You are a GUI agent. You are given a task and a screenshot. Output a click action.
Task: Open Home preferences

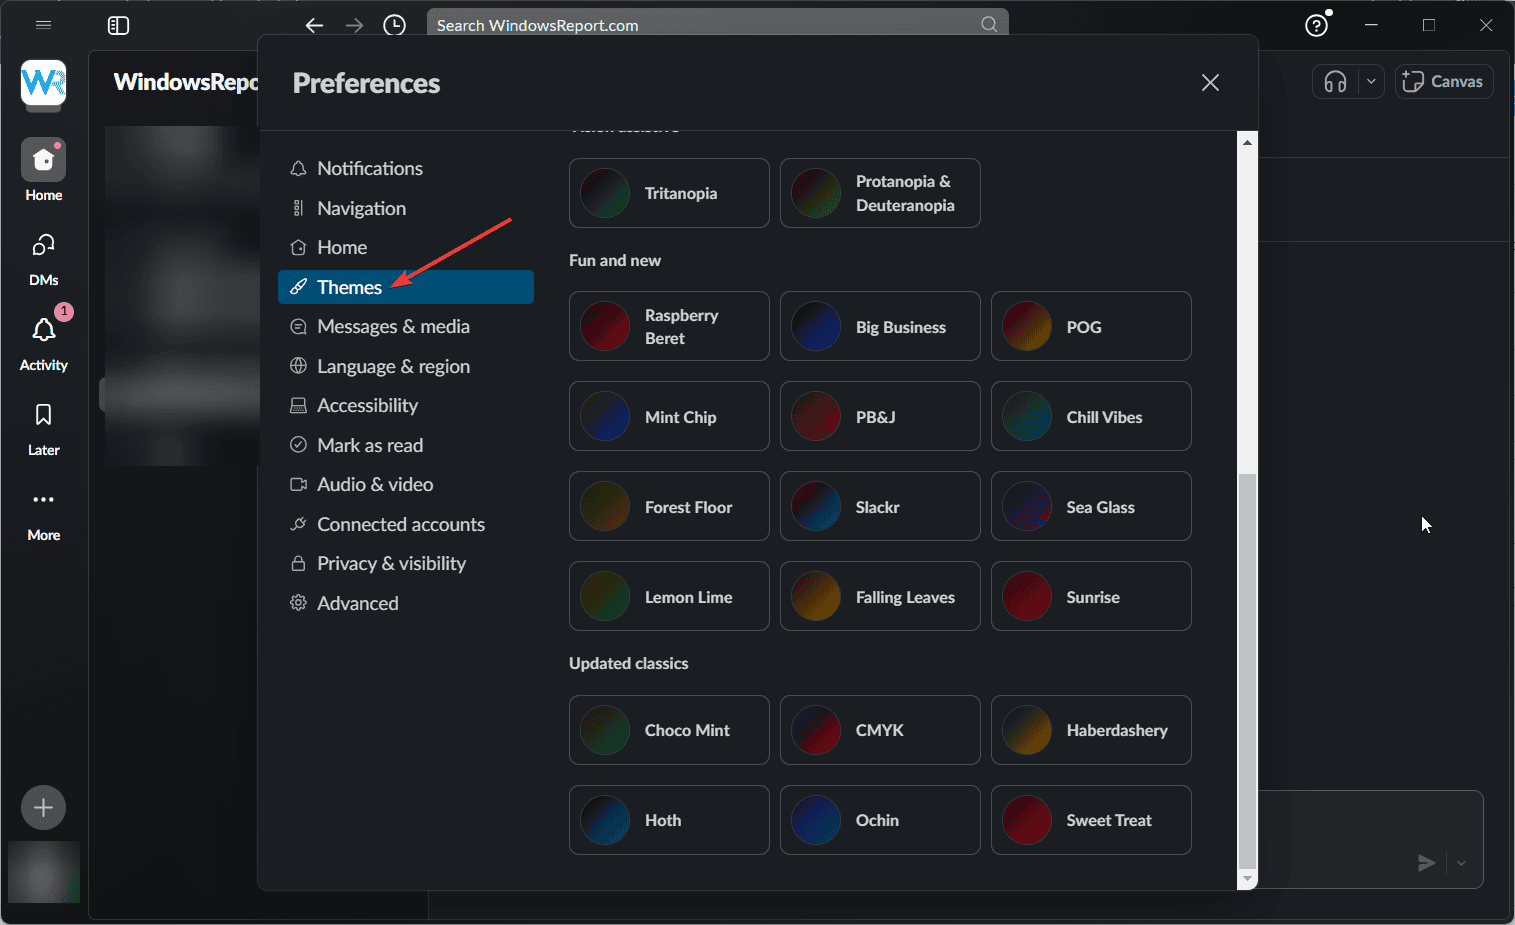point(406,247)
